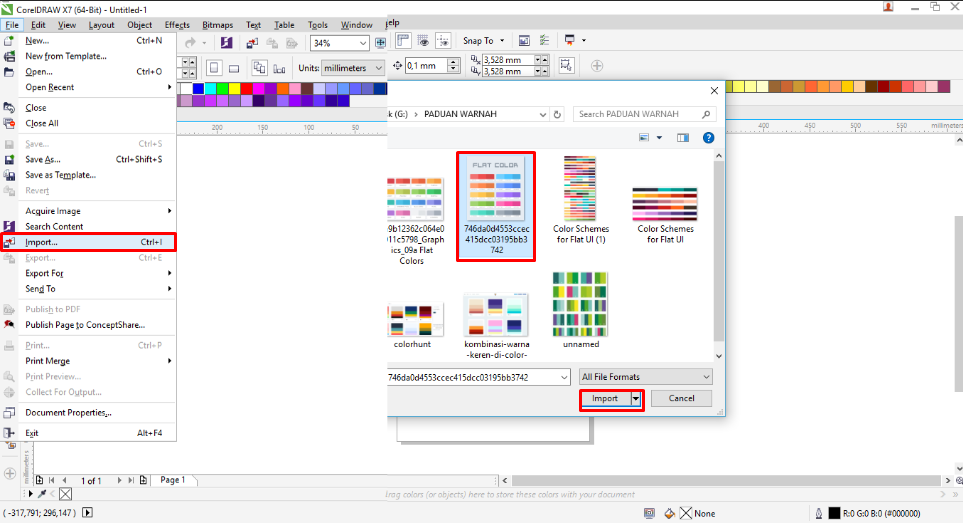Toggle show guidelines icon
Viewport: 963px width, 523px height.
click(x=443, y=41)
